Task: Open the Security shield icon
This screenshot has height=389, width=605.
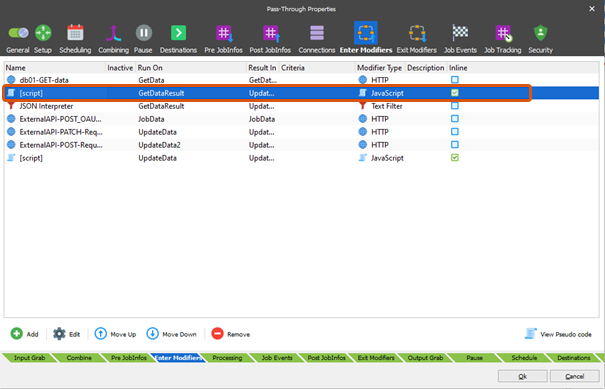Action: (541, 33)
